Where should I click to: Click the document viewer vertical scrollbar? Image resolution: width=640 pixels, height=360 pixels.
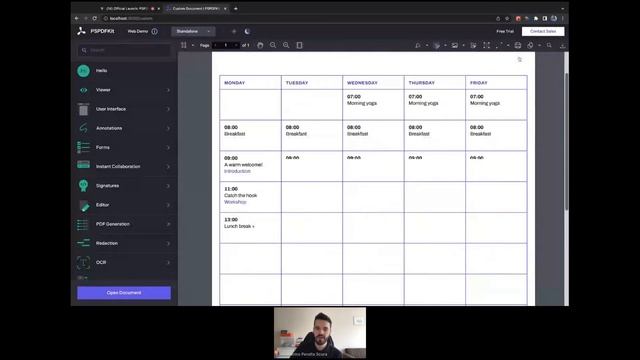click(x=566, y=142)
